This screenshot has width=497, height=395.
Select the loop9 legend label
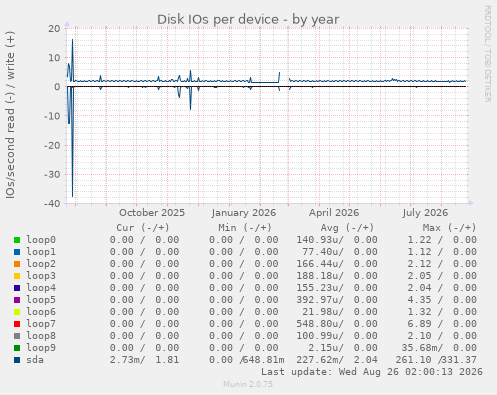tap(41, 348)
